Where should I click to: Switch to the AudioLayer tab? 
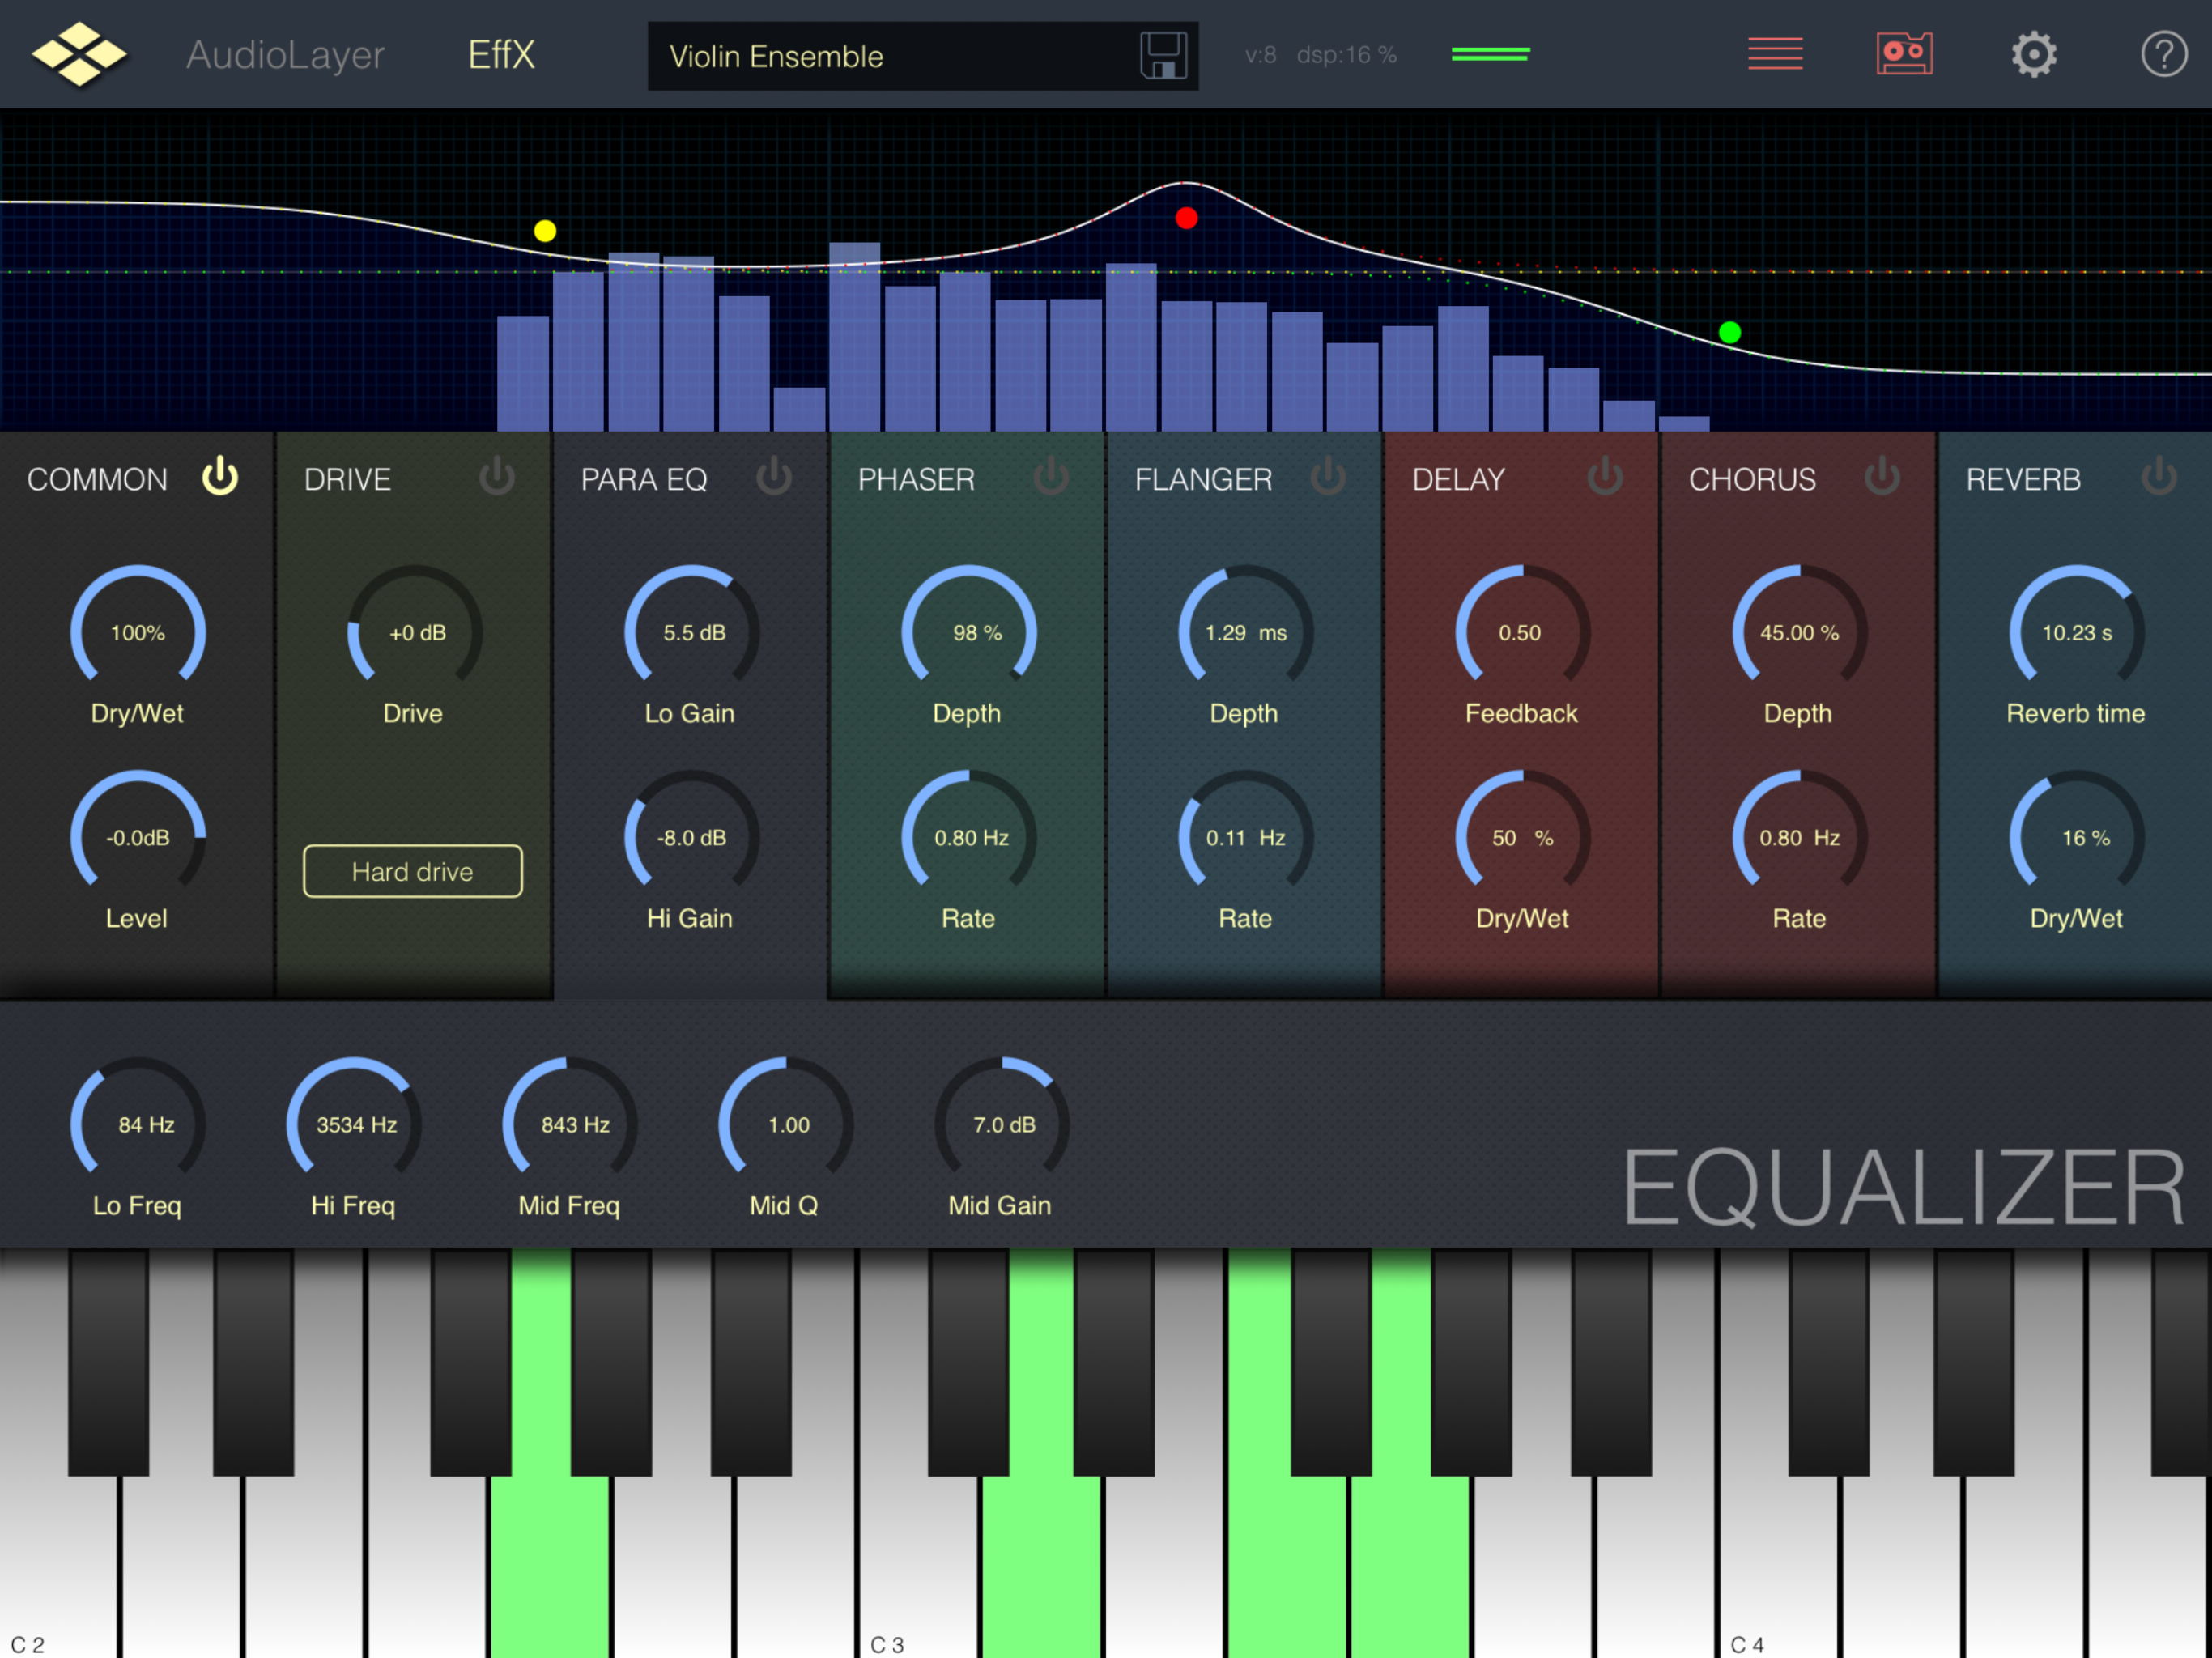coord(285,55)
